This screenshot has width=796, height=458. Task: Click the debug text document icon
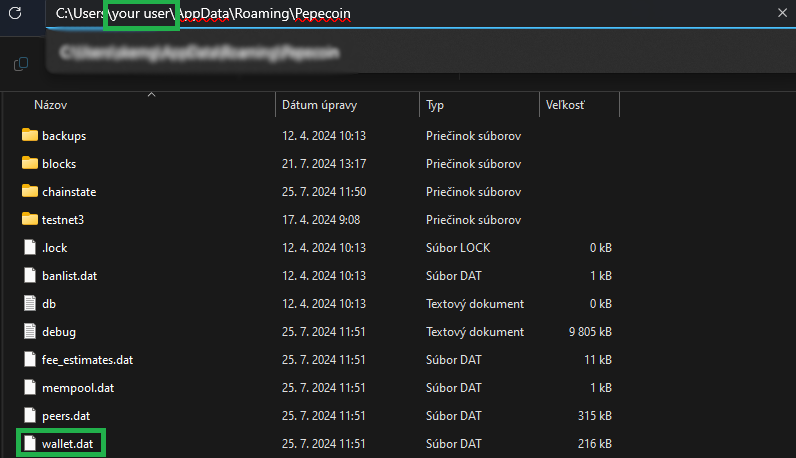pos(30,331)
